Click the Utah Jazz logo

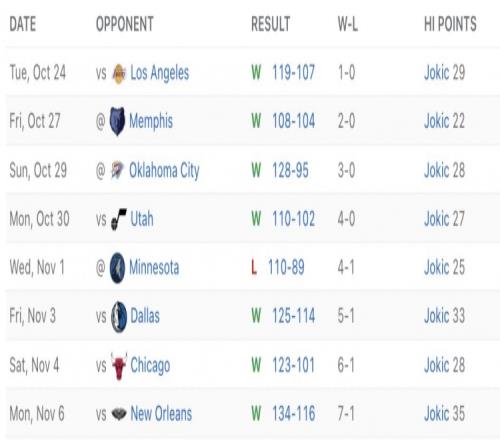[119, 219]
